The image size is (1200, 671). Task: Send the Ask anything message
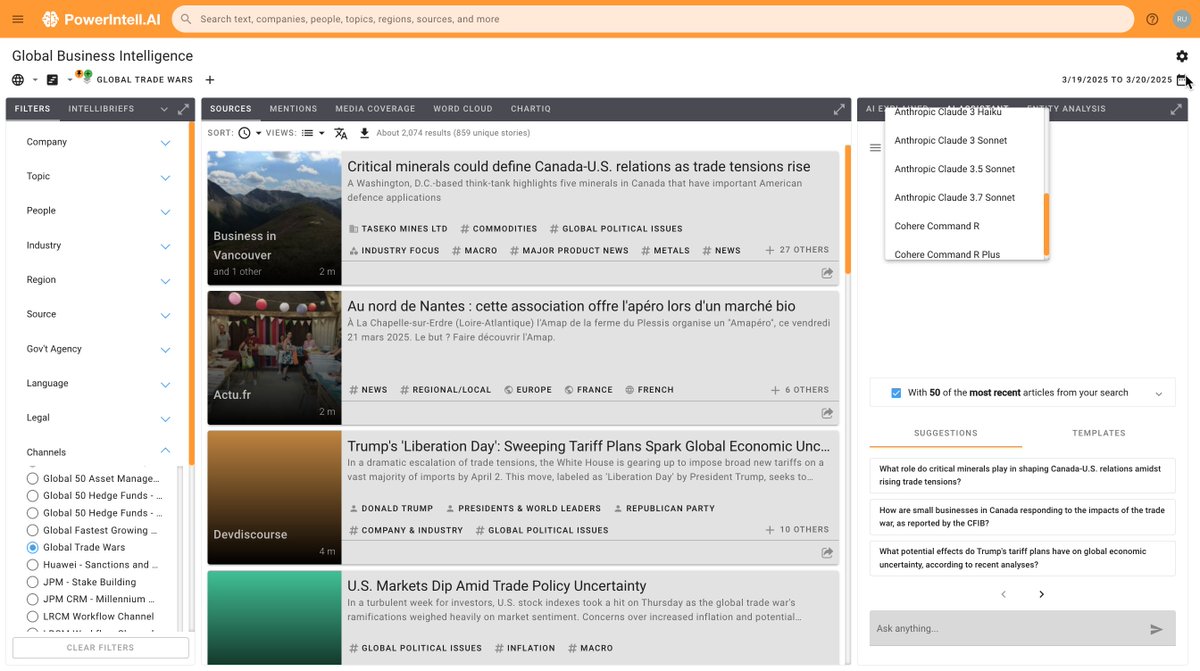point(1156,629)
